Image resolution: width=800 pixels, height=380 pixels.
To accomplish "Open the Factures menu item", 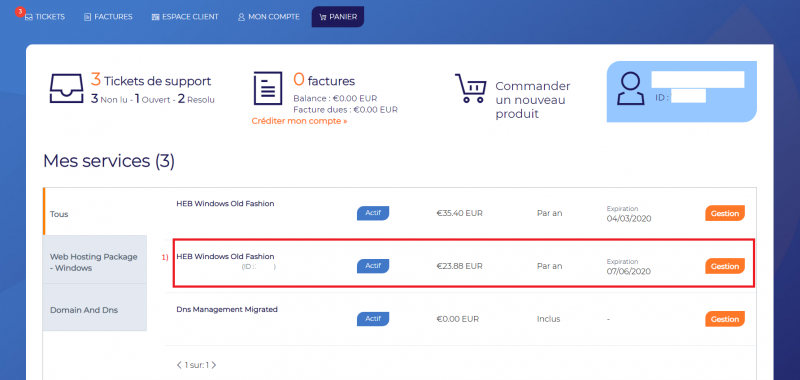I will click(x=108, y=17).
